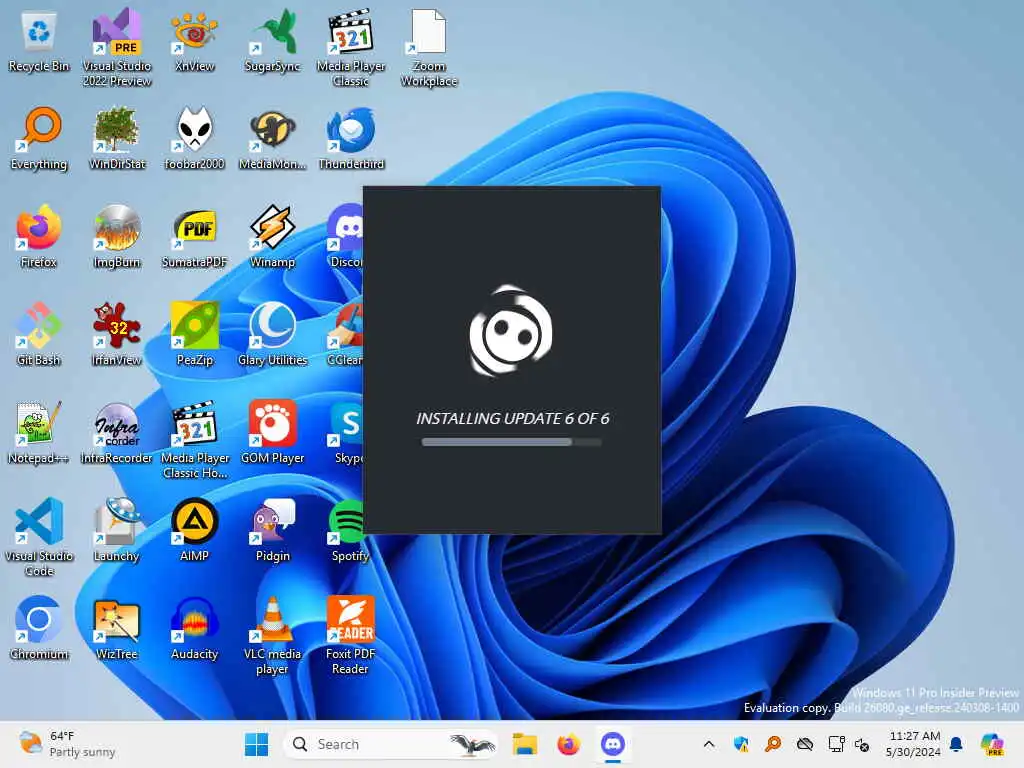
Task: Select the IrfanView red splat icon
Action: (117, 334)
